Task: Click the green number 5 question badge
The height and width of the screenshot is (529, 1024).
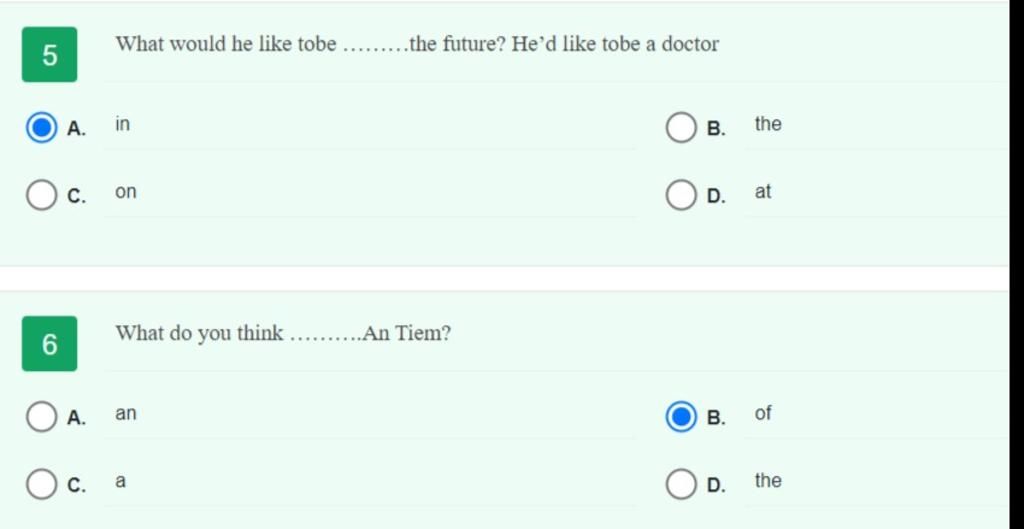Action: (x=50, y=55)
